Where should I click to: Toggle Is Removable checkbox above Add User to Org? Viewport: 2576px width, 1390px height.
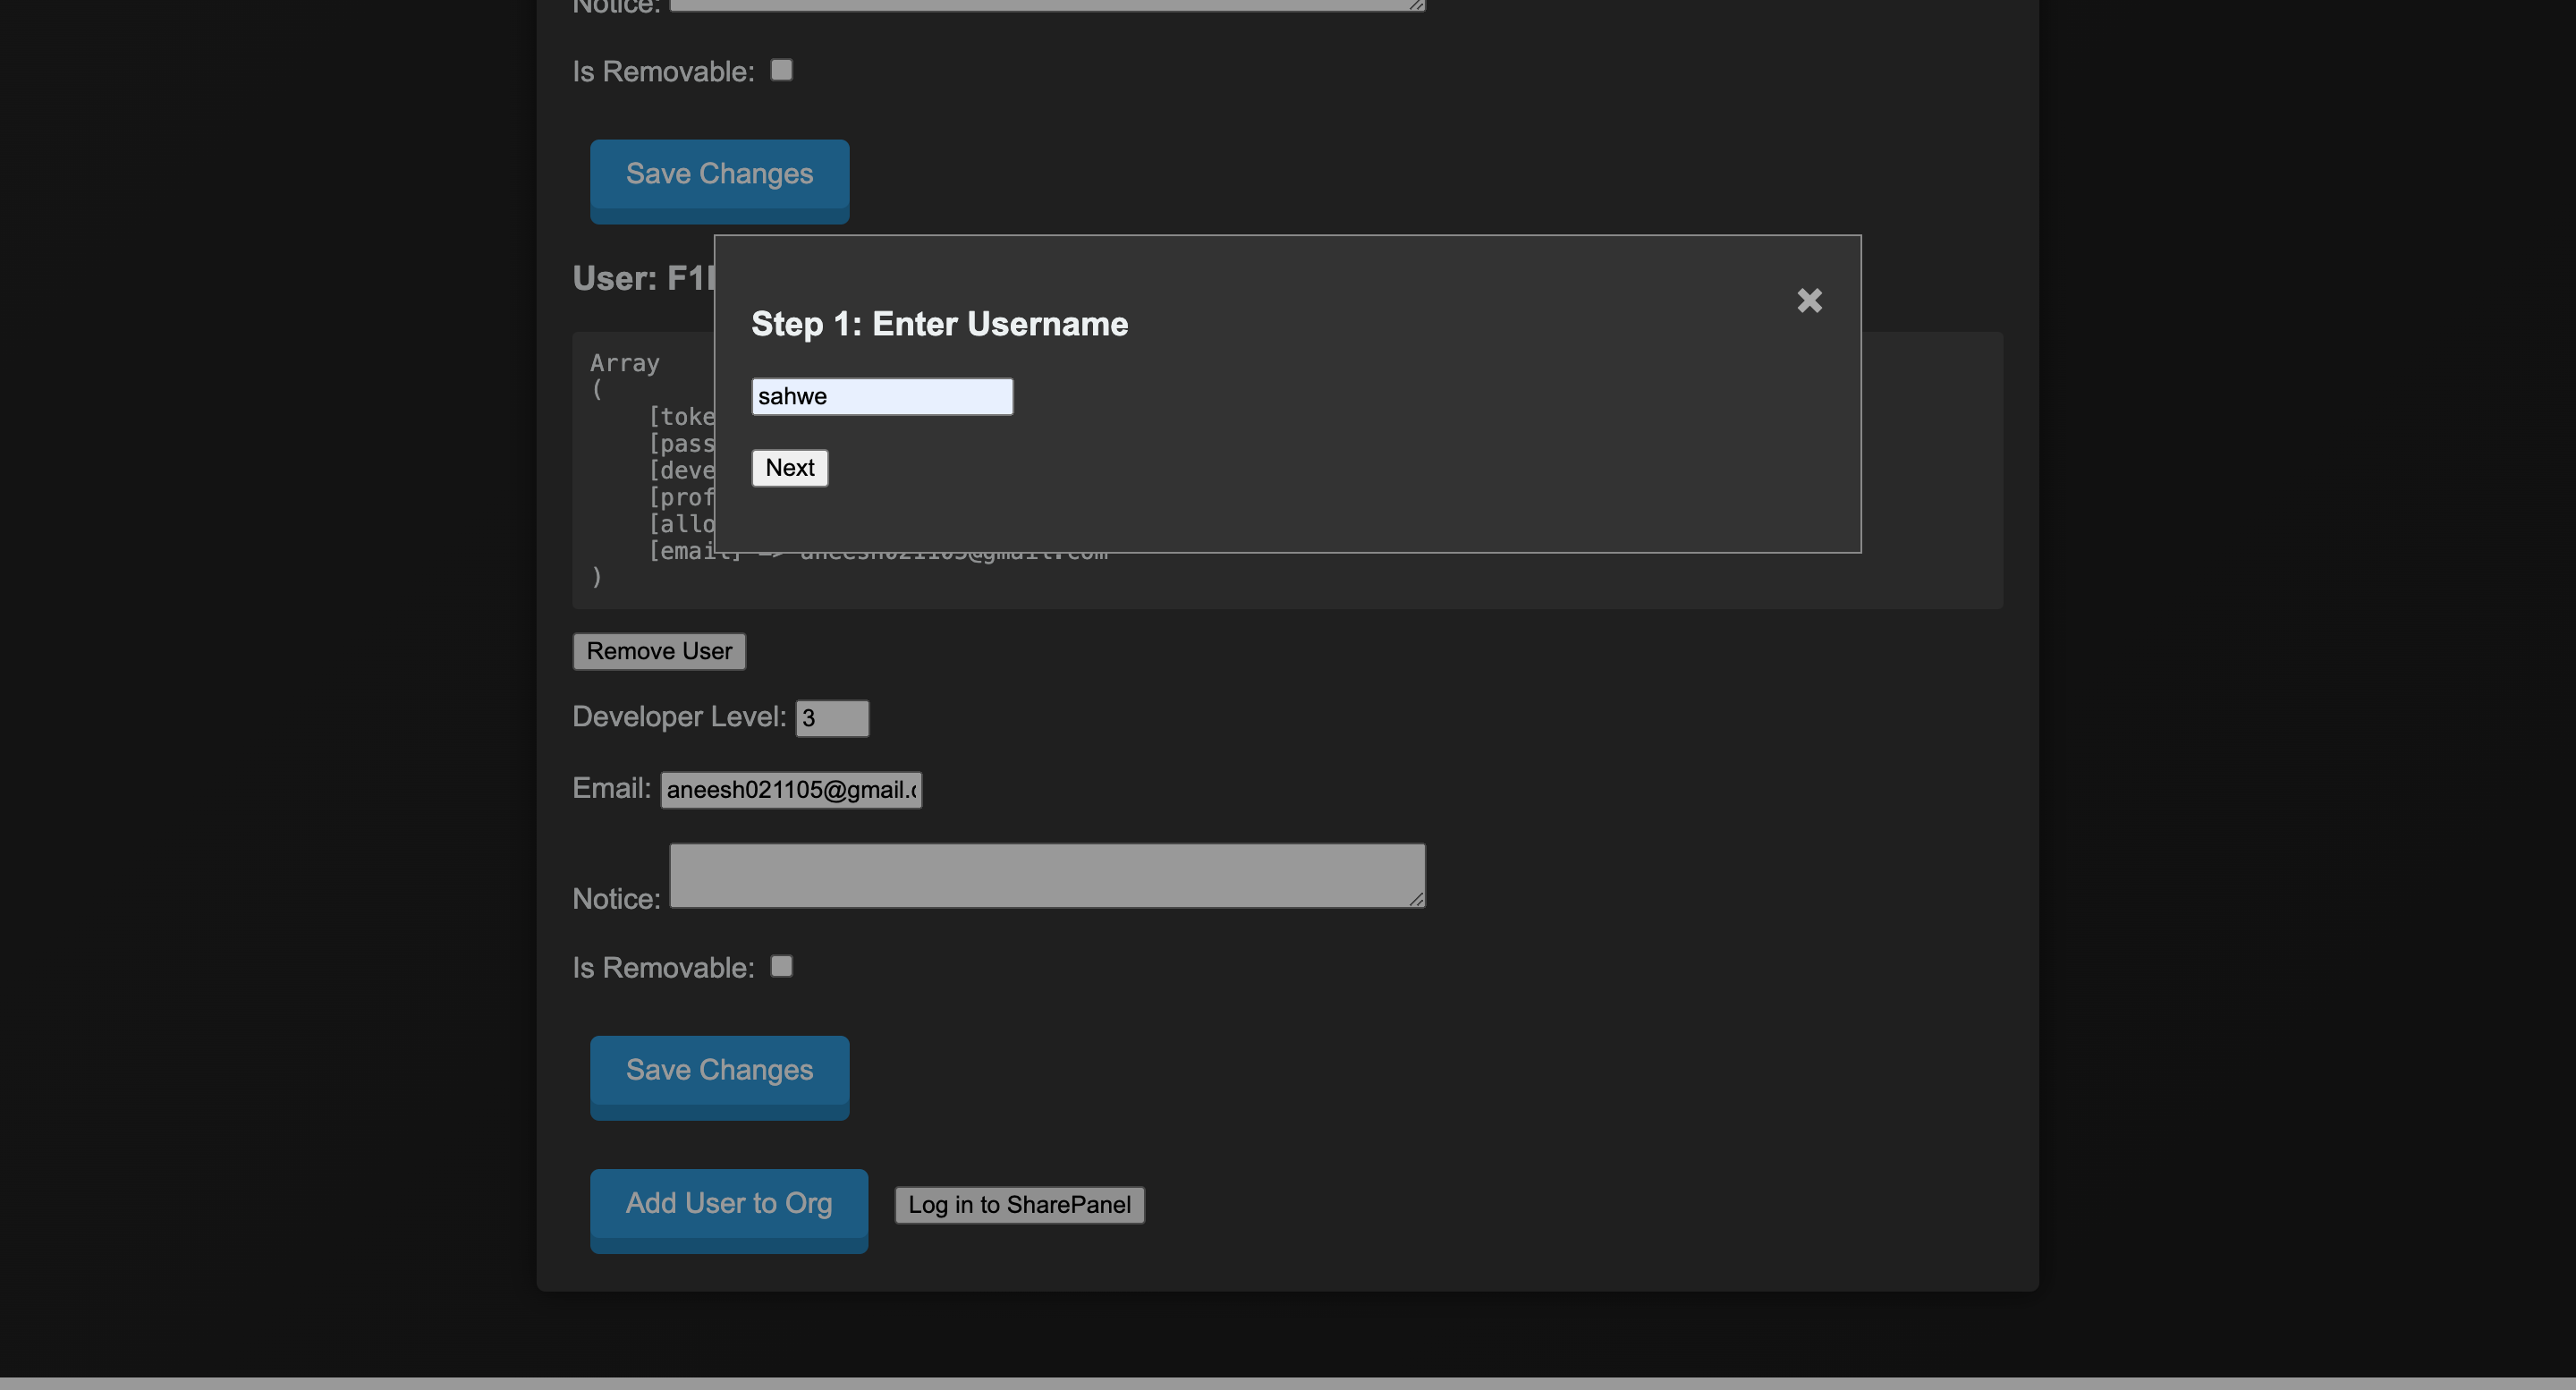781,966
